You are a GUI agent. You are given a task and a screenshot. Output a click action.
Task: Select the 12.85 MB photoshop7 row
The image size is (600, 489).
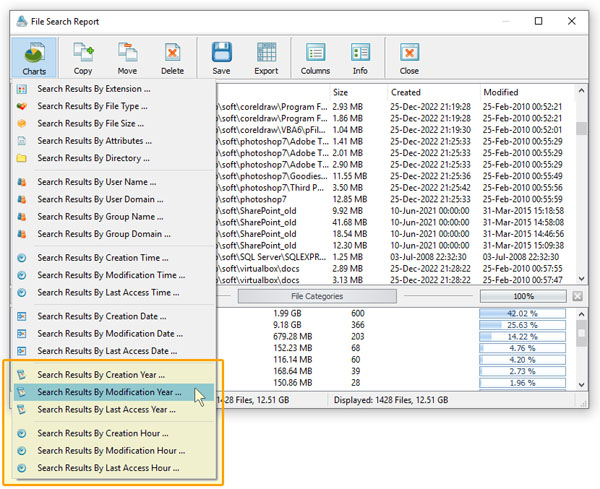click(394, 199)
